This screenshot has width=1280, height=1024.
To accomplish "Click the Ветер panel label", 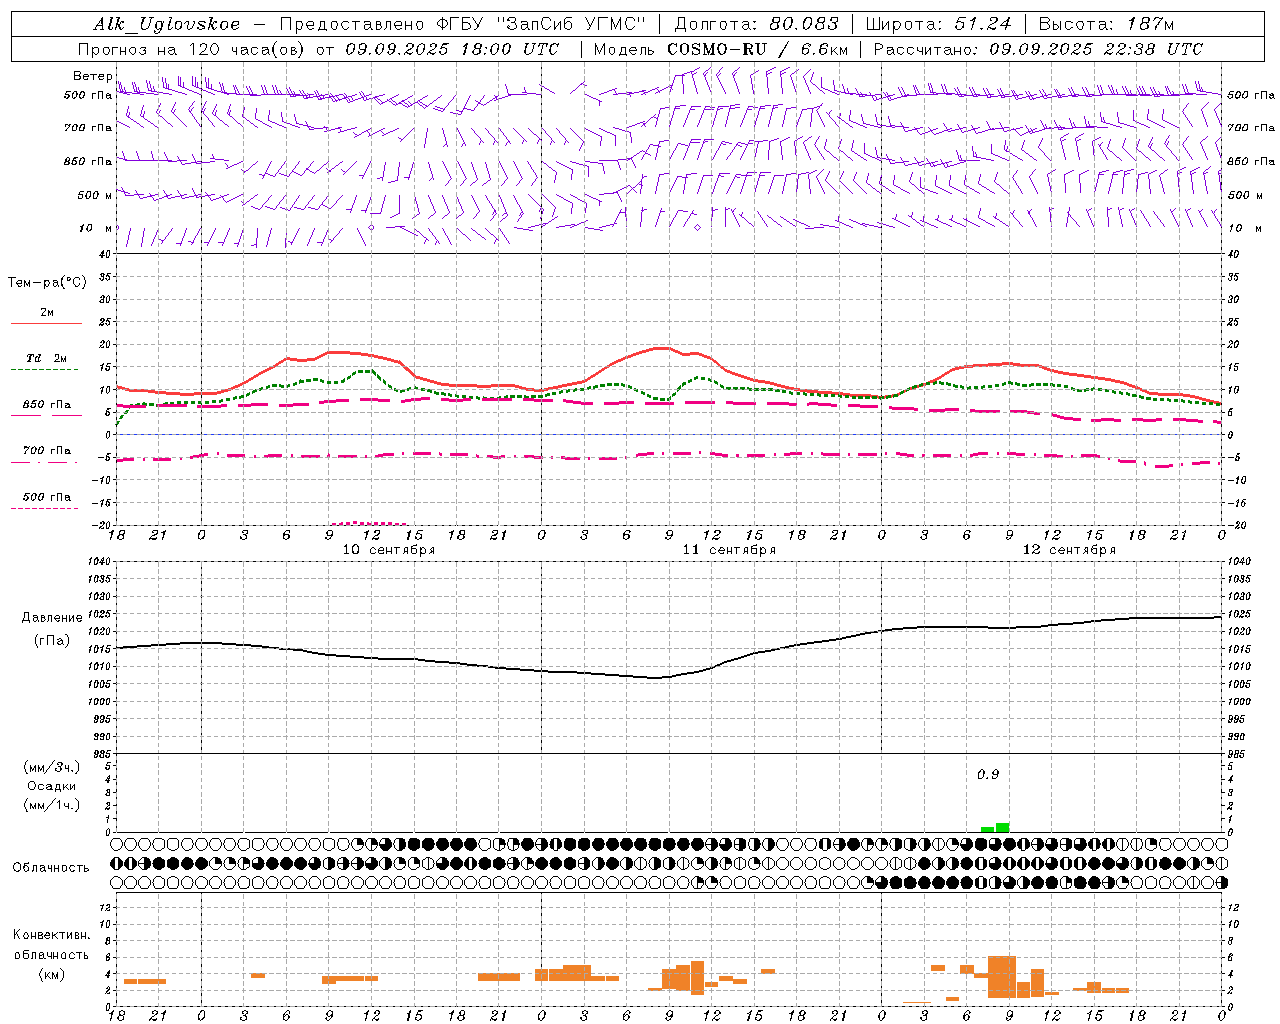I will click(x=93, y=76).
